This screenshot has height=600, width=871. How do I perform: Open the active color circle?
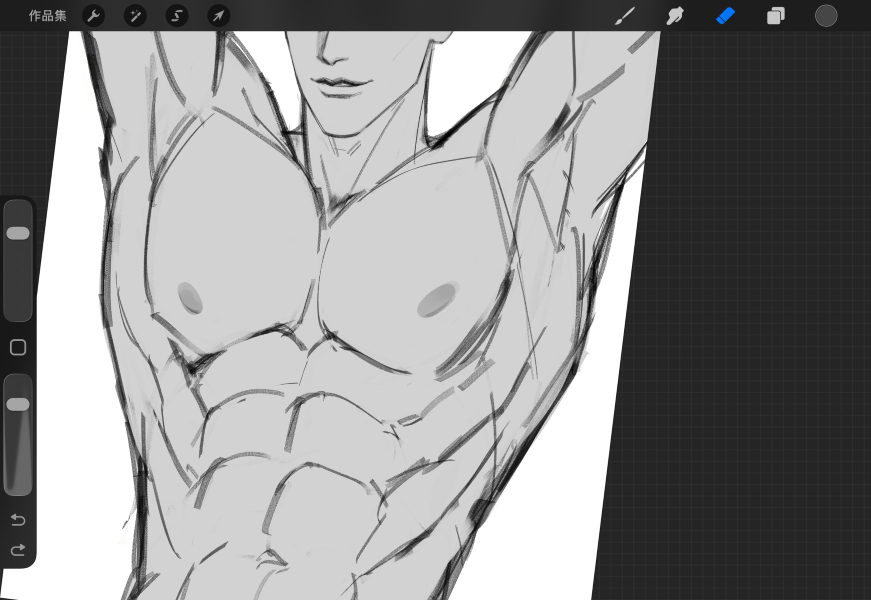[x=826, y=16]
